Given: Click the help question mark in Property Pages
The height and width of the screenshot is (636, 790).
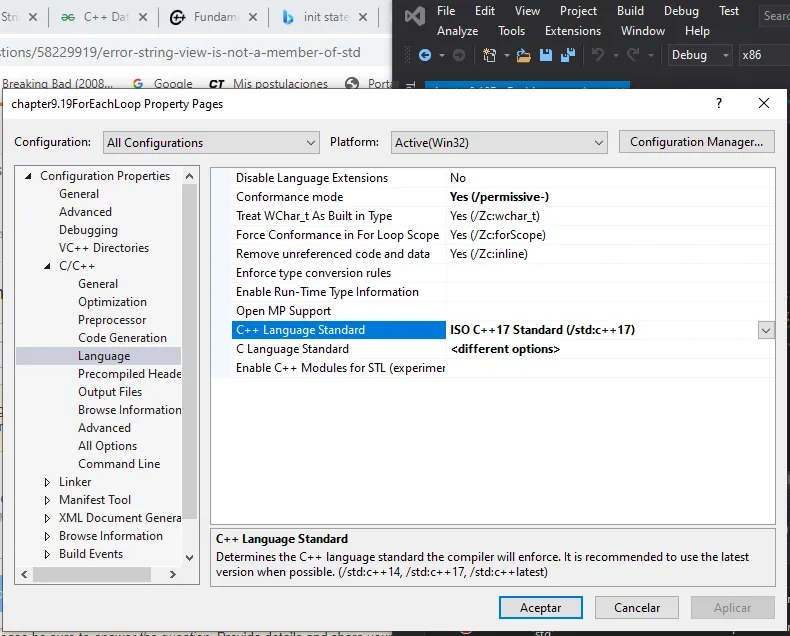Looking at the screenshot, I should [x=719, y=103].
